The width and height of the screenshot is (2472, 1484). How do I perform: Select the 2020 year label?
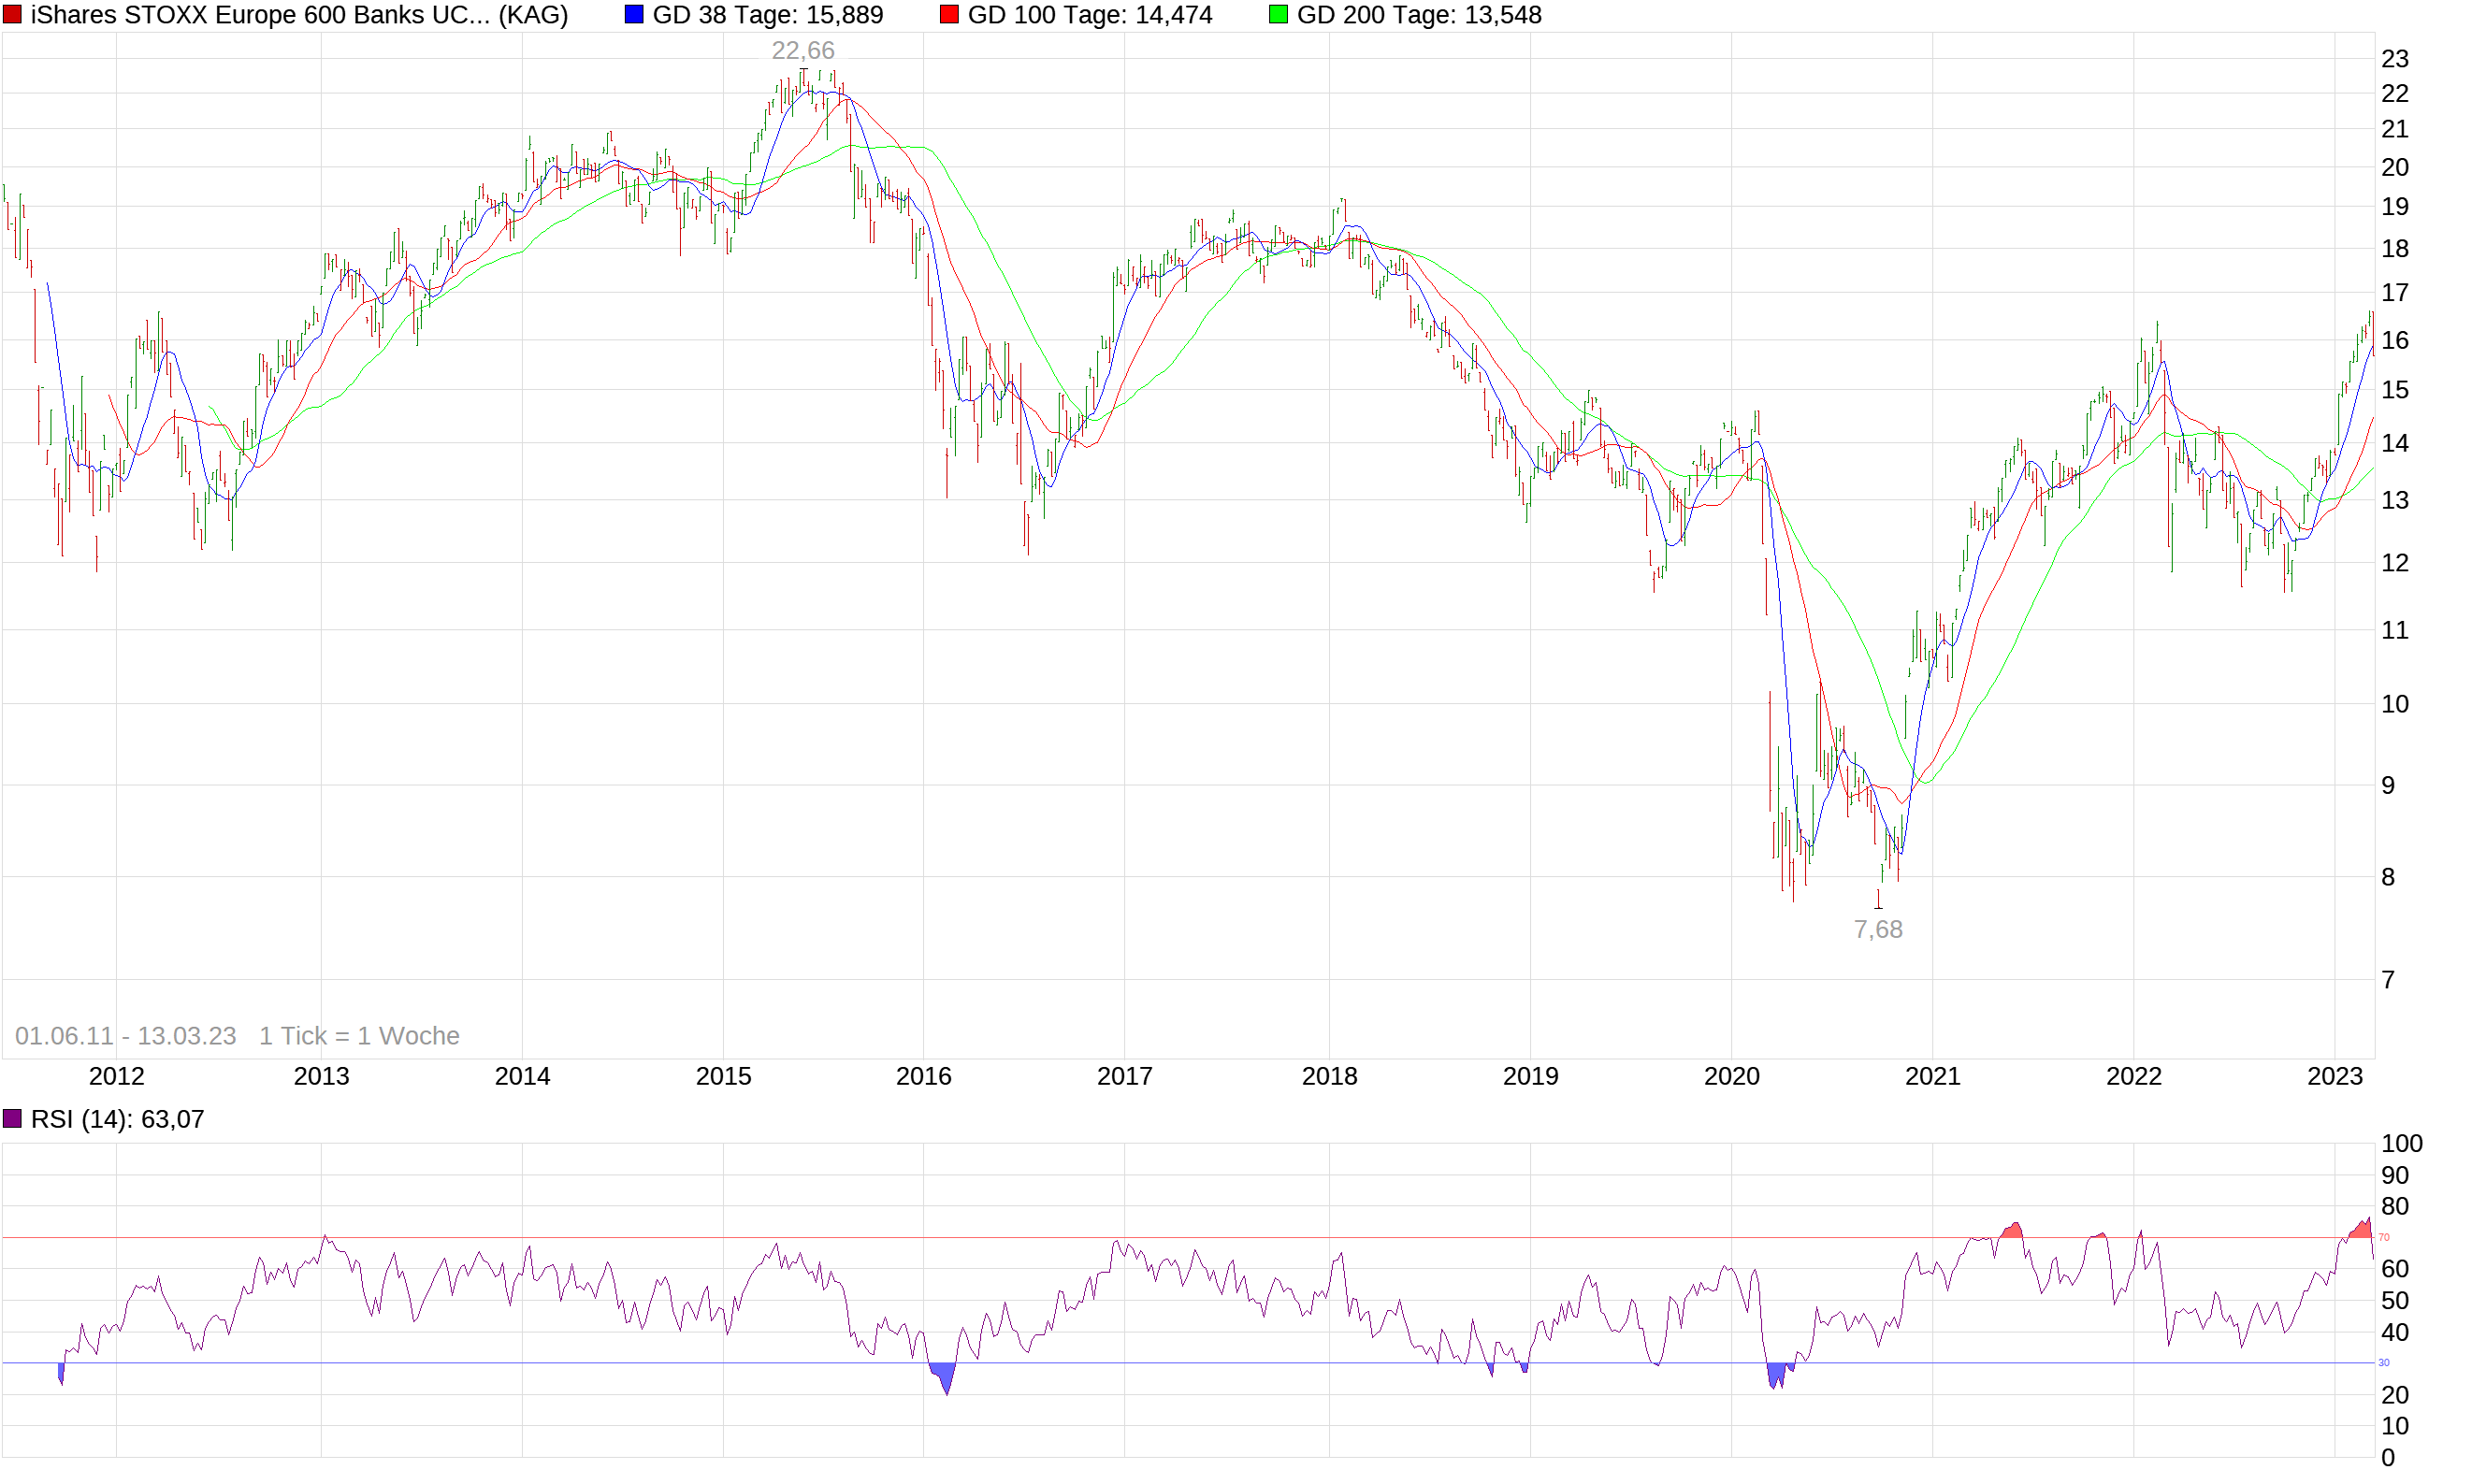click(1732, 1077)
